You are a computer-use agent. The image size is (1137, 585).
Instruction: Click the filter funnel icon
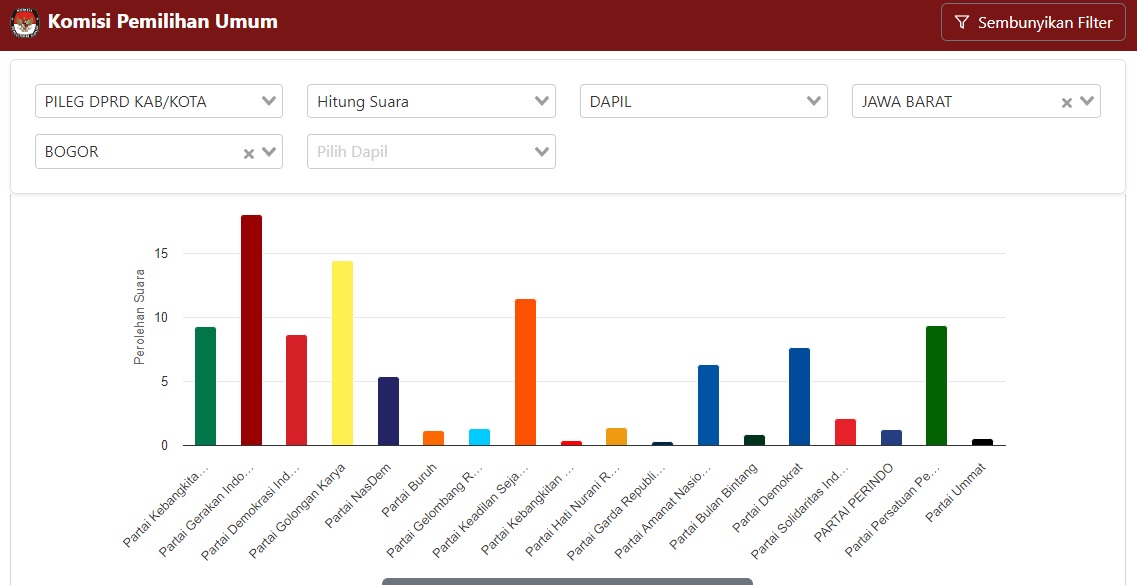962,22
